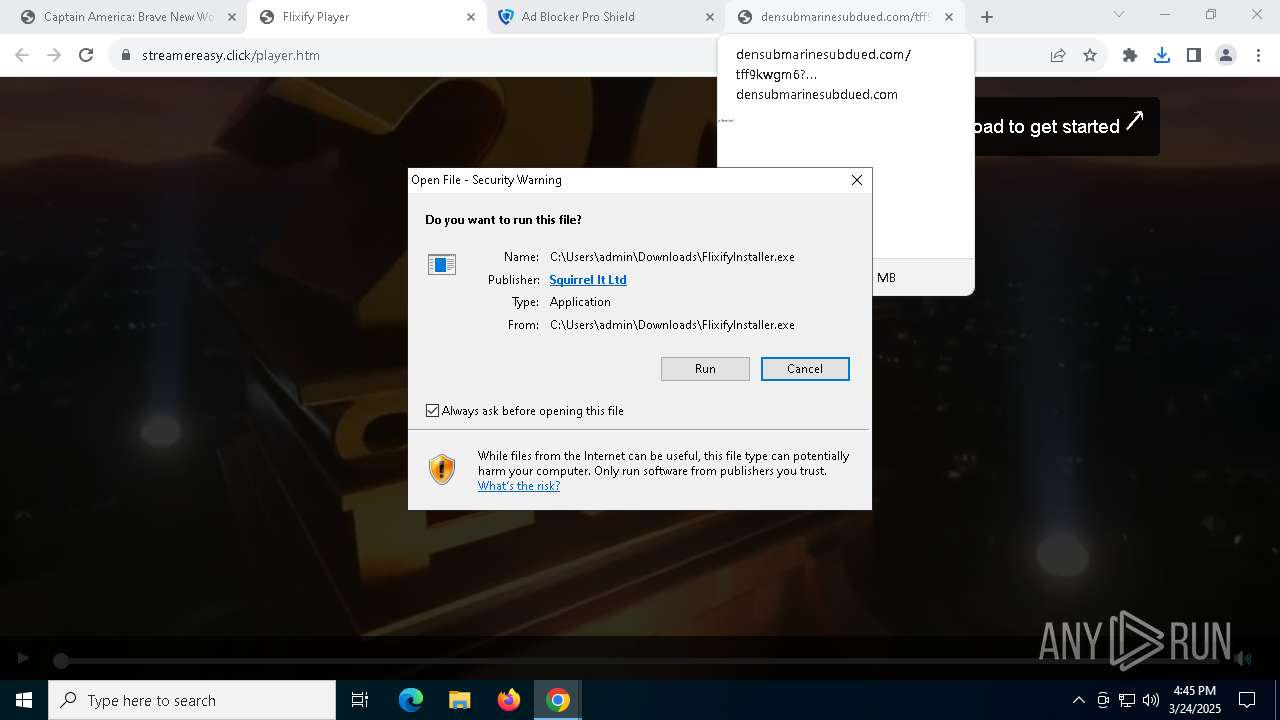Image resolution: width=1280 pixels, height=720 pixels.
Task: Share this page icon
Action: click(x=1058, y=55)
